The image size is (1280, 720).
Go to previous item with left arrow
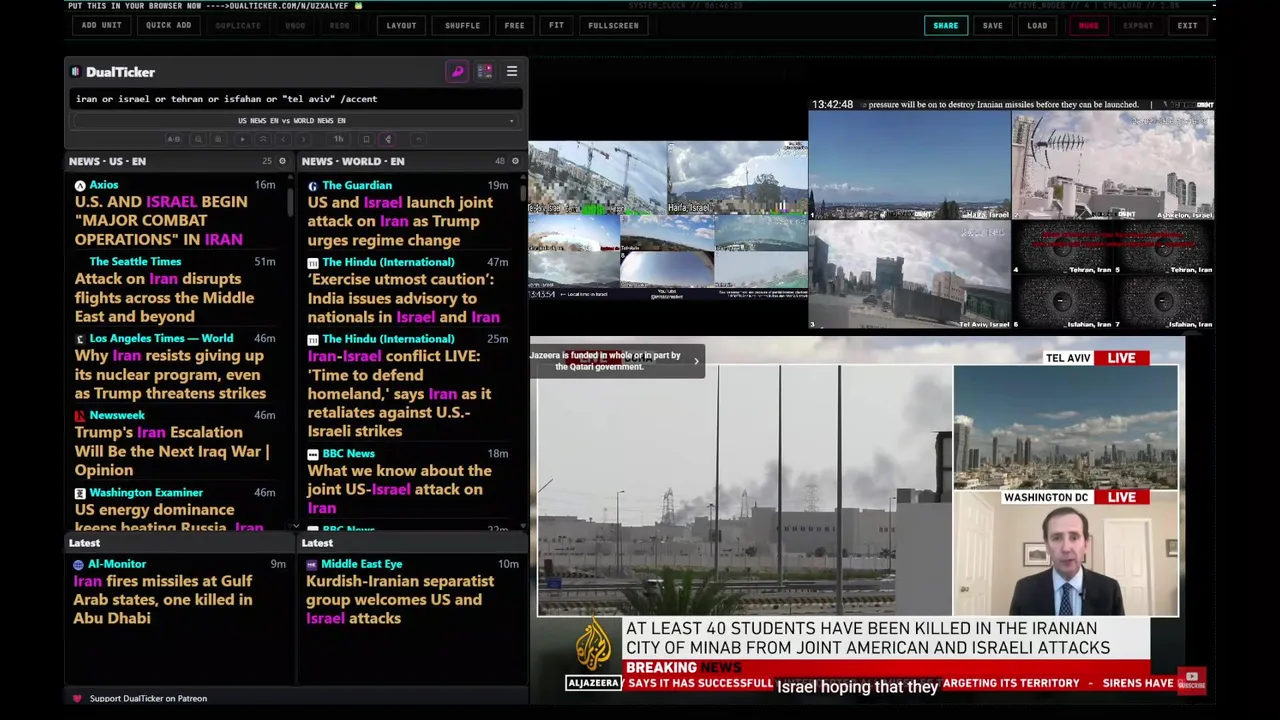tap(283, 139)
